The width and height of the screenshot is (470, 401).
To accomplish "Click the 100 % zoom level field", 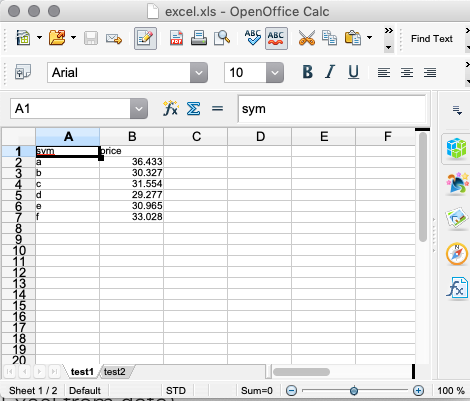I will coord(451,391).
